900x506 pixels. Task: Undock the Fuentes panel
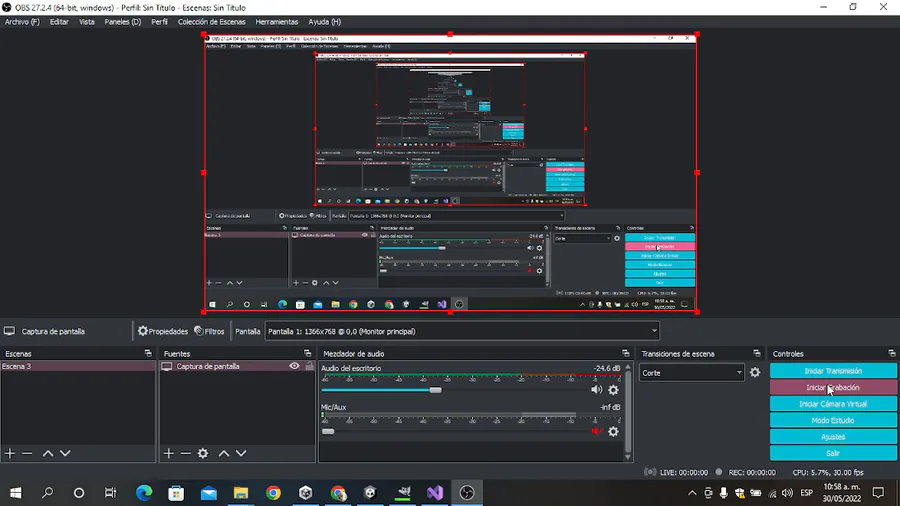308,353
